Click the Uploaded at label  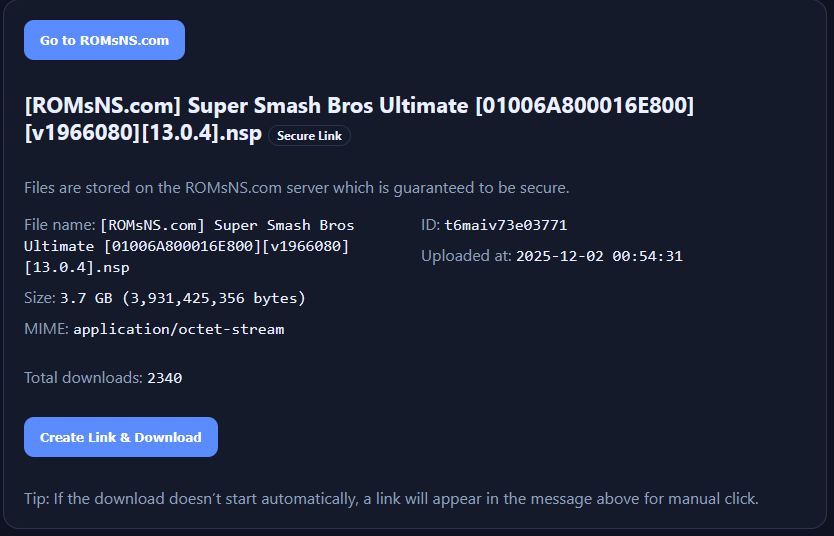[x=466, y=256]
